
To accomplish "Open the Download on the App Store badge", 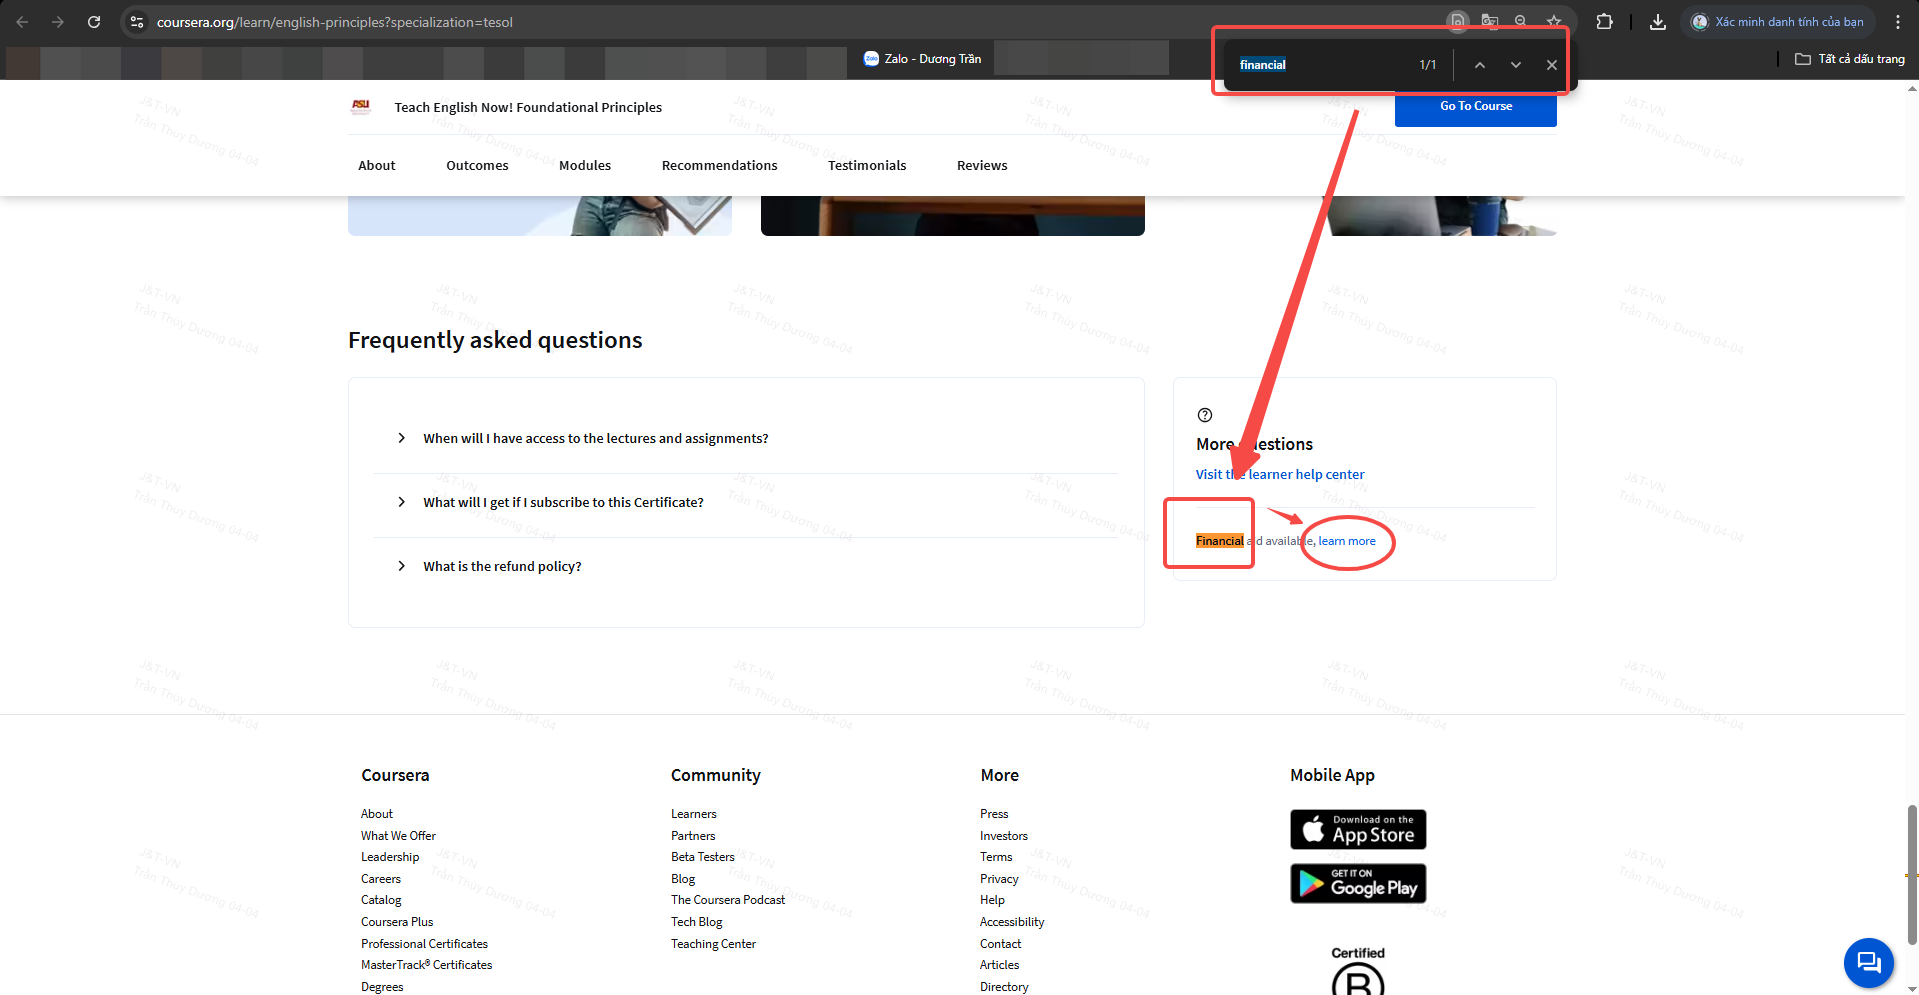I will (x=1357, y=829).
